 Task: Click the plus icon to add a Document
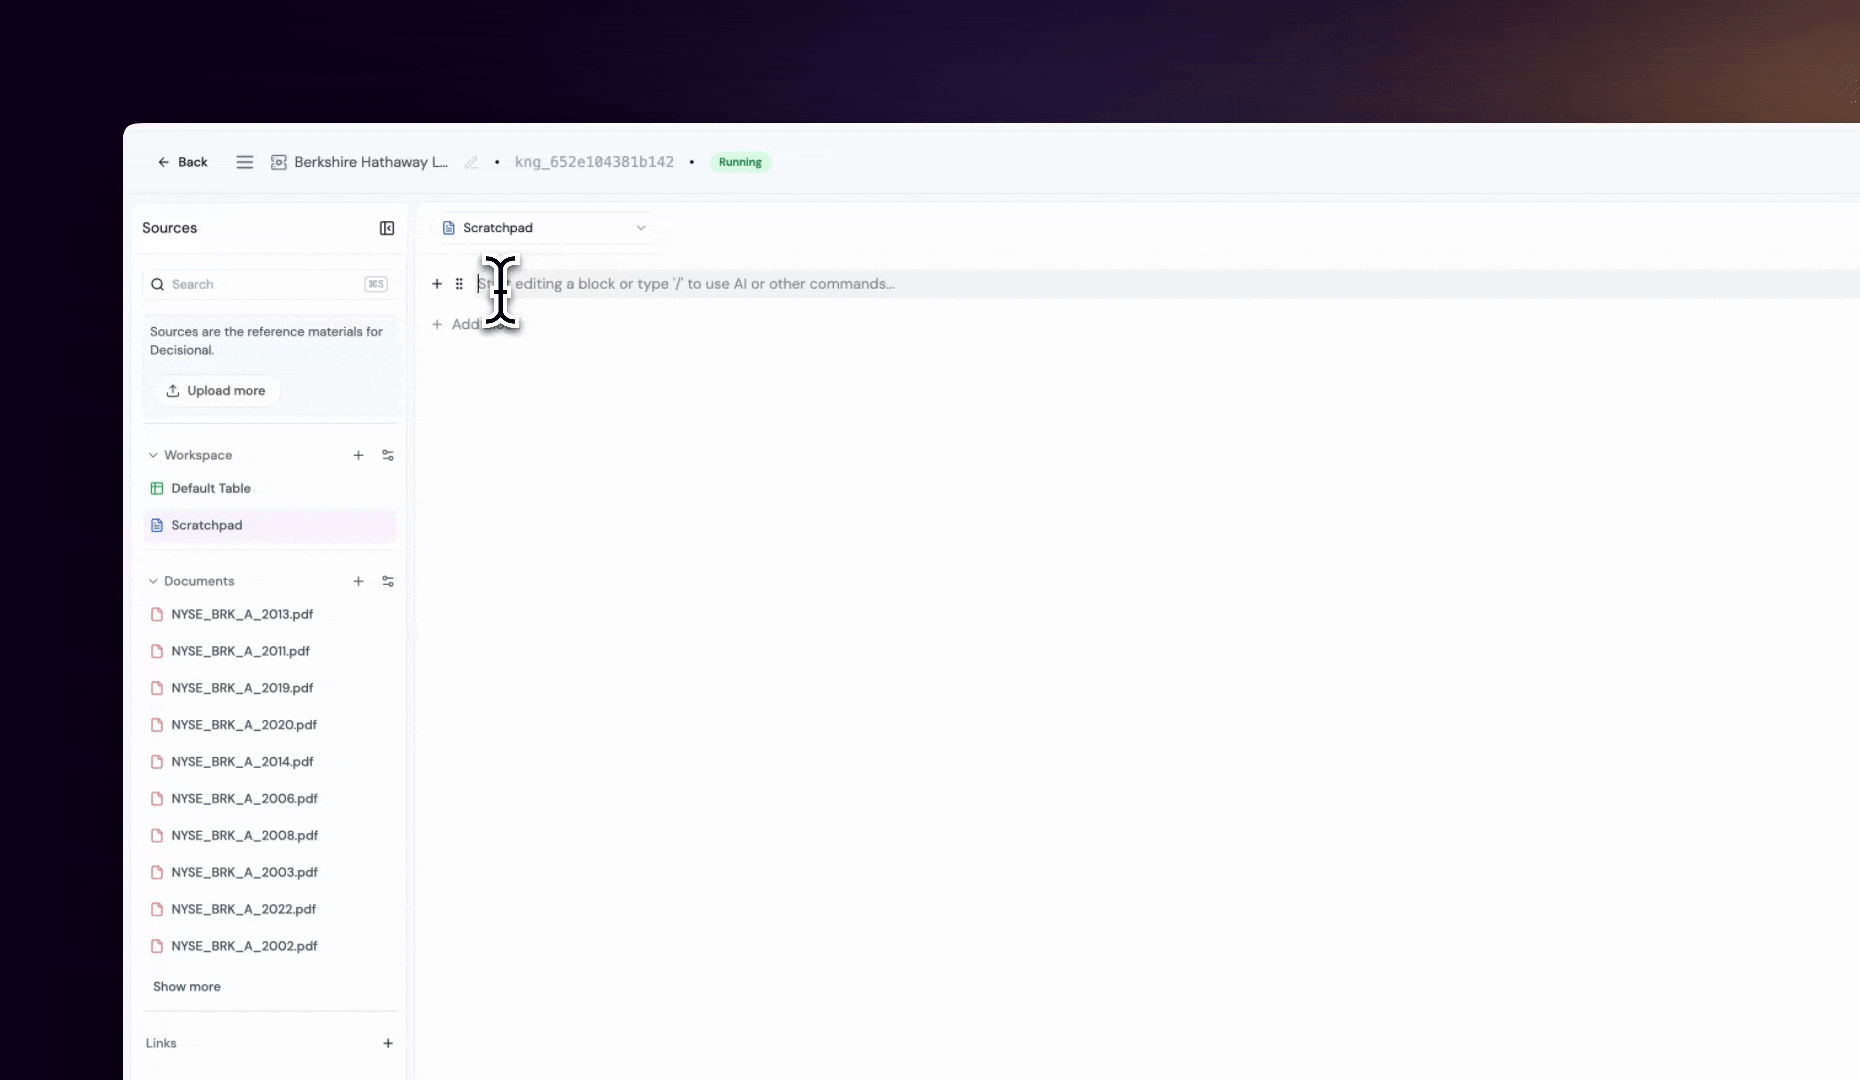click(359, 581)
